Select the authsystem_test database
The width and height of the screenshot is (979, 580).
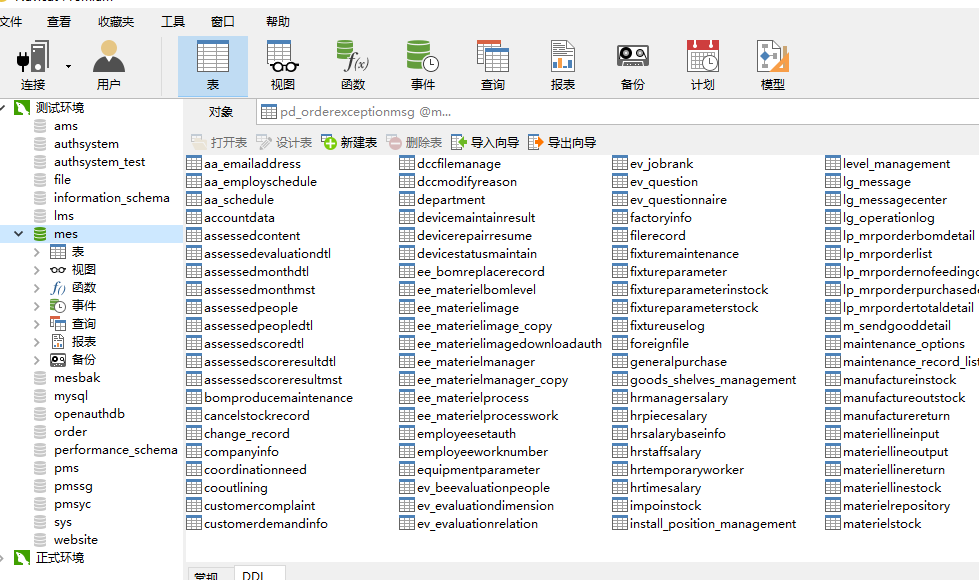99,162
